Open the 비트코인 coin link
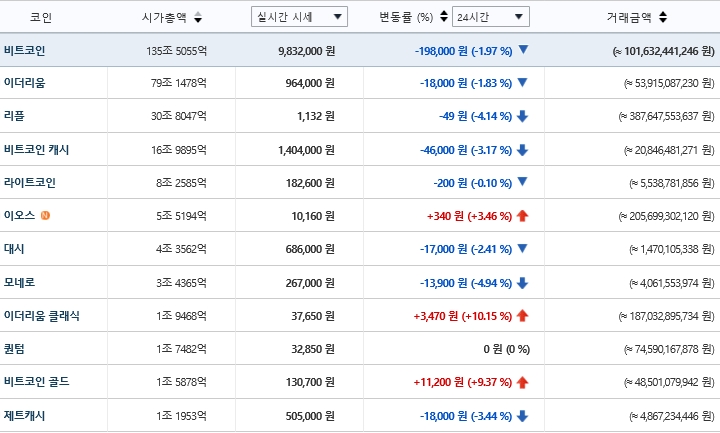 tap(24, 50)
